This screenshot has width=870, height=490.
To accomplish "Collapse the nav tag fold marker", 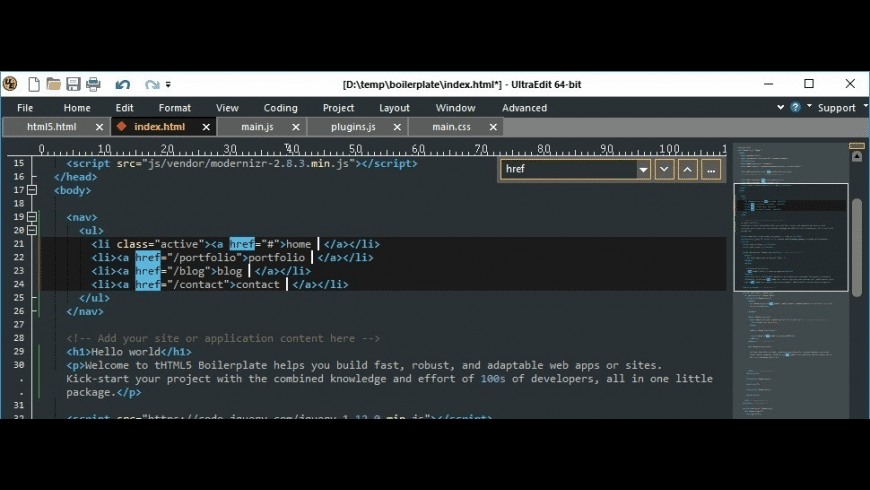I will pos(32,217).
